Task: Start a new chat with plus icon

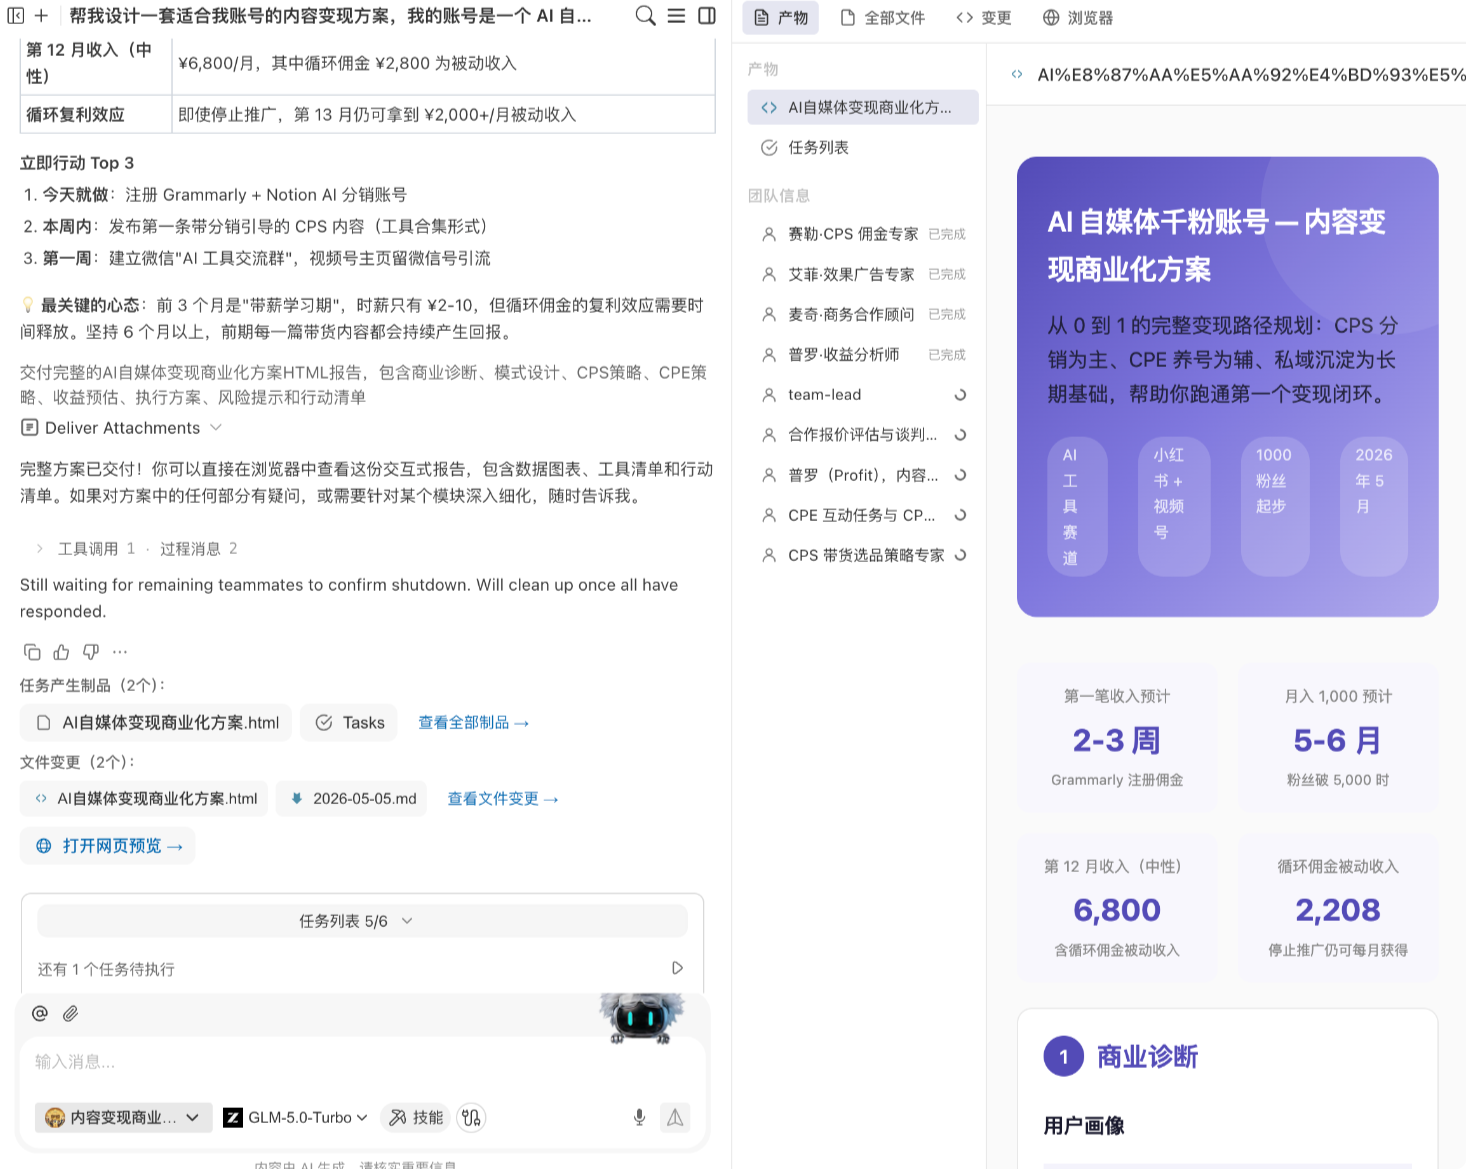Action: click(x=41, y=16)
